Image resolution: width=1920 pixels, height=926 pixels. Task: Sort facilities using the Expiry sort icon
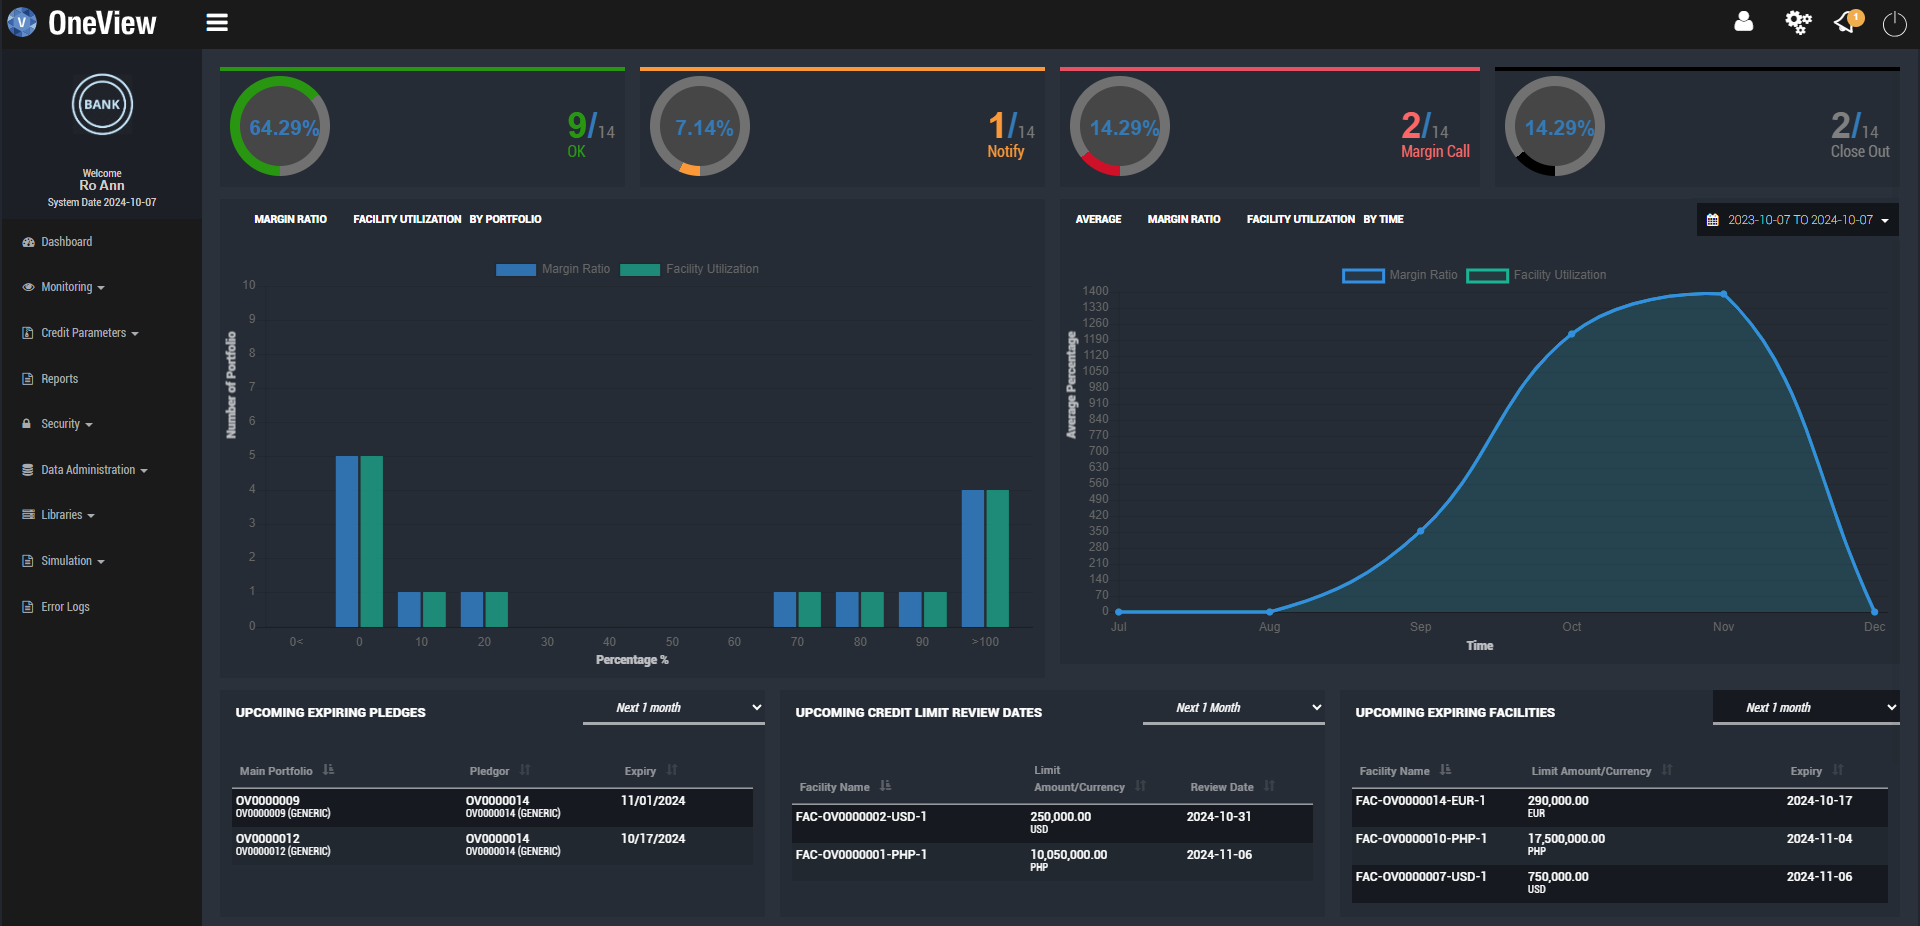point(1839,770)
